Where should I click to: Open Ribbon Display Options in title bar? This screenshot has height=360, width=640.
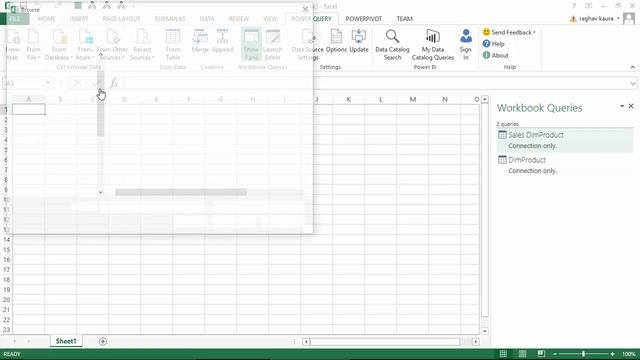tap(589, 6)
